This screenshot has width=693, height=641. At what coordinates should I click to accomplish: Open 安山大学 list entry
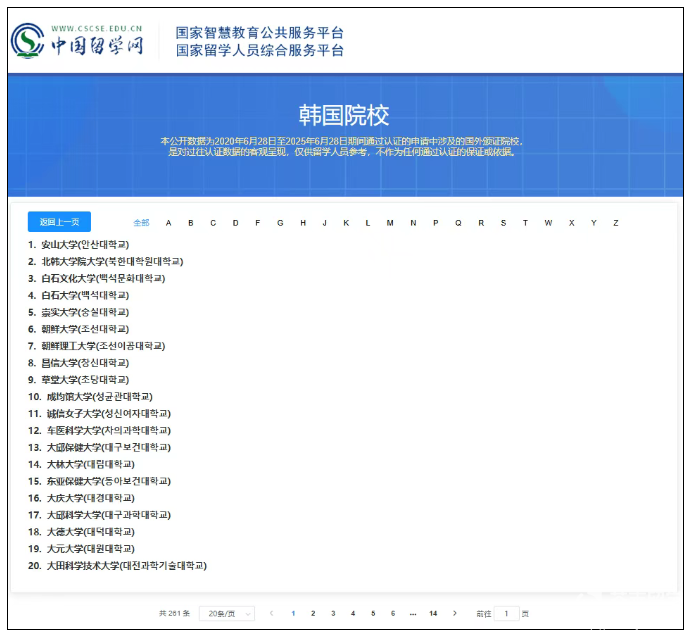(85, 245)
